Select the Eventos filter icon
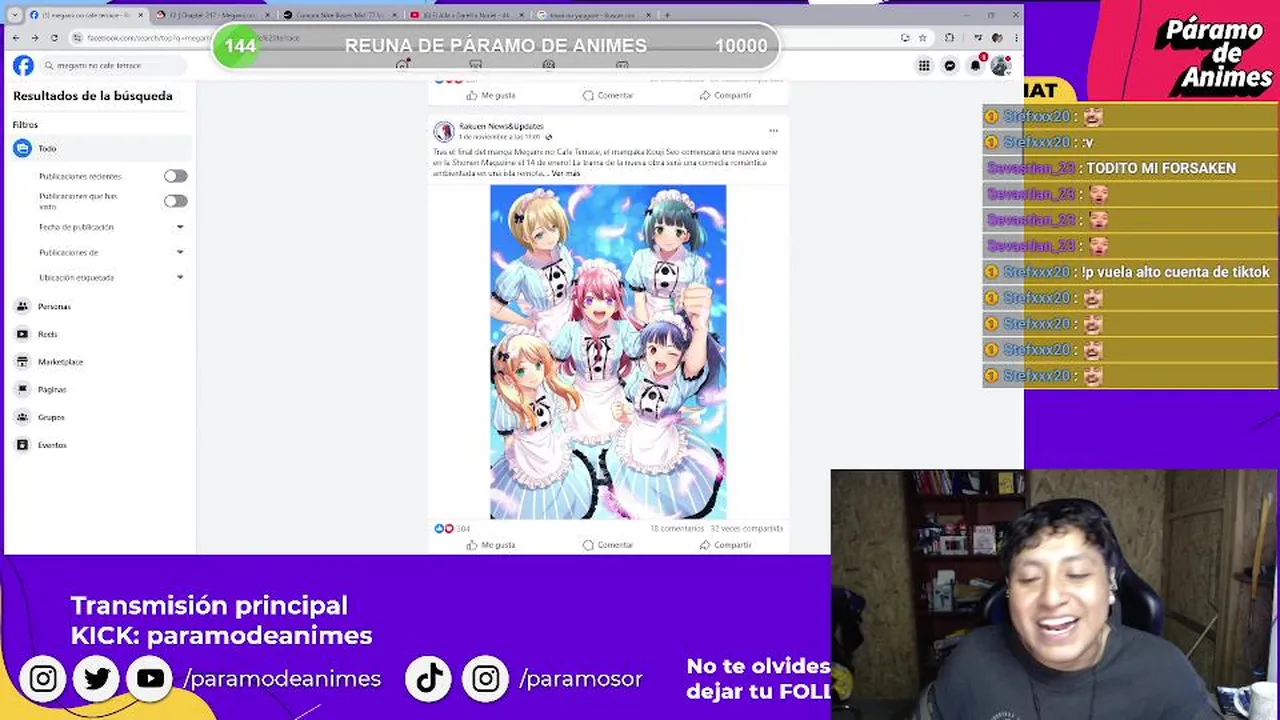 22,445
